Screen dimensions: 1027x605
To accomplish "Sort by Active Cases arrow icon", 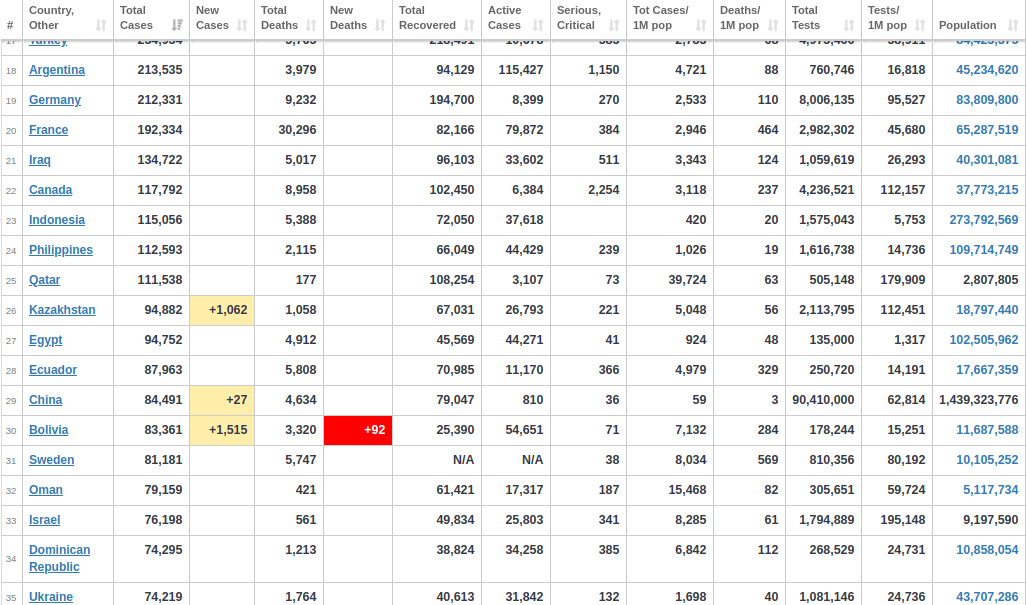I will coord(538,26).
